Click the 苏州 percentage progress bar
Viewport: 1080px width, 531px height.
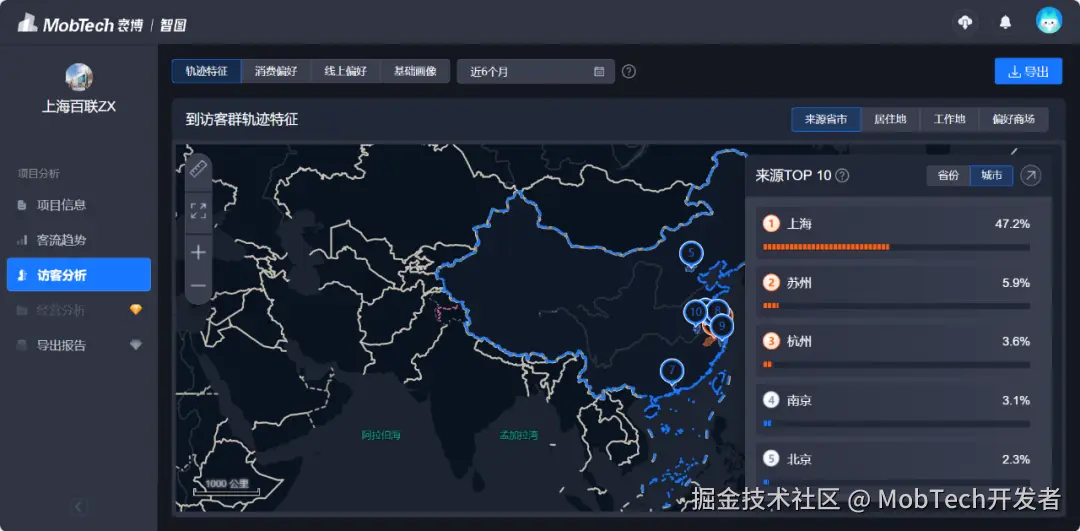coord(897,306)
